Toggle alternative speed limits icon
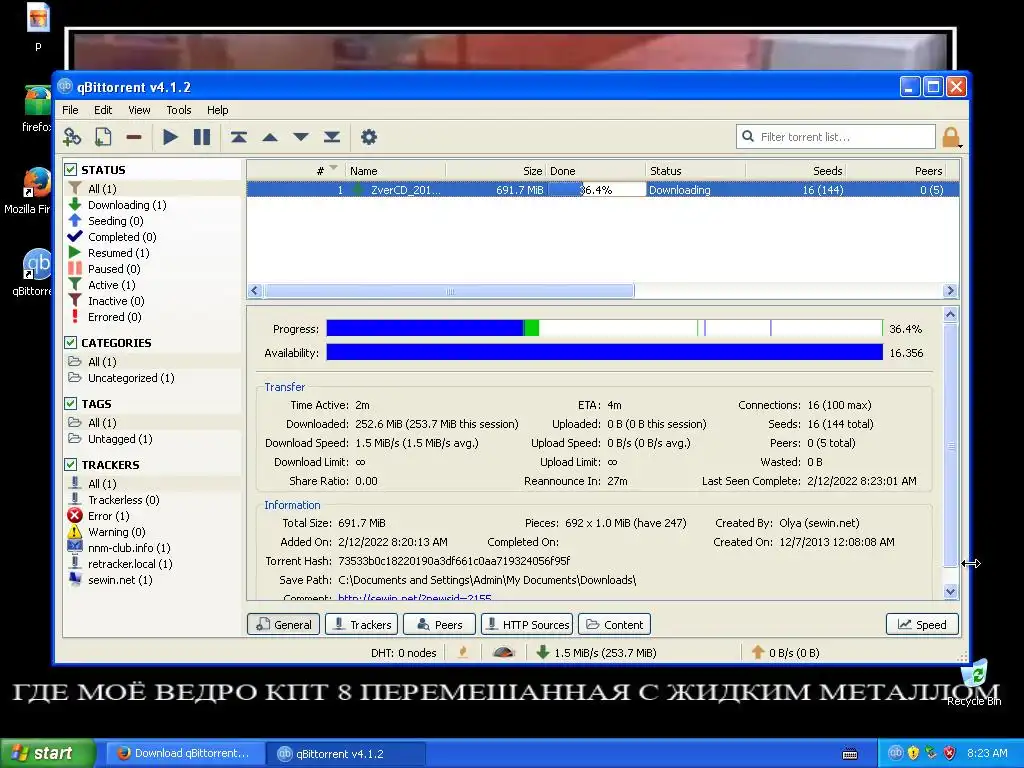The image size is (1024, 768). (504, 652)
